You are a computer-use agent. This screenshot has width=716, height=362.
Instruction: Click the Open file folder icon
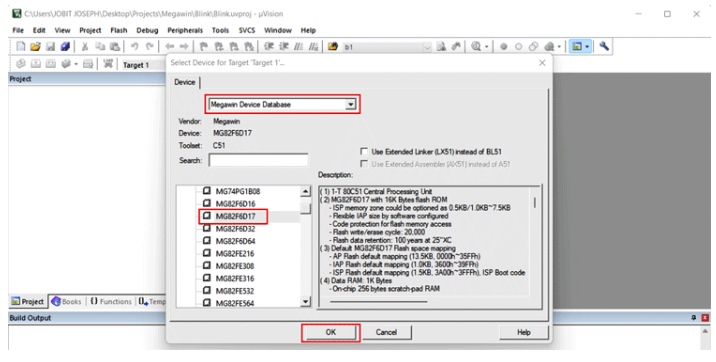(x=35, y=47)
